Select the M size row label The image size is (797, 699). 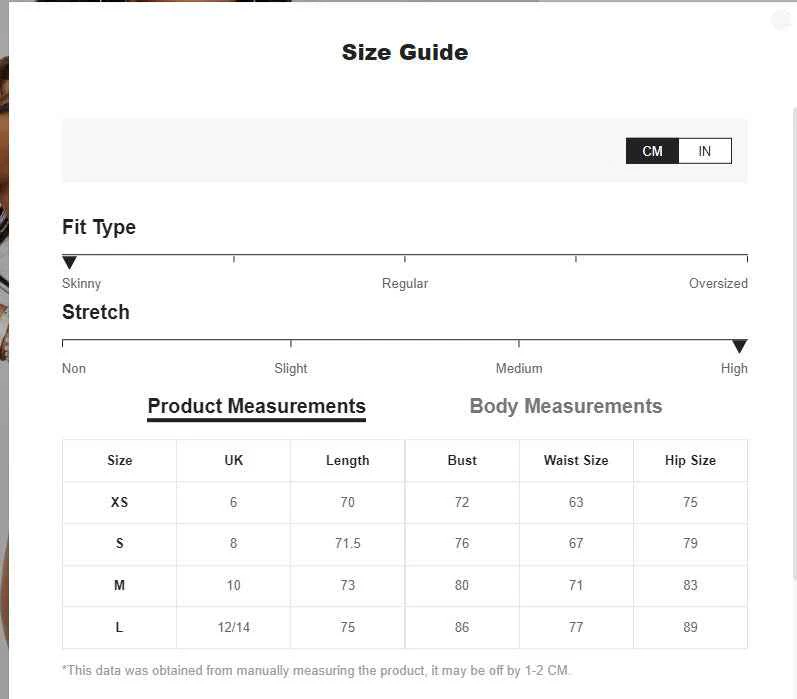click(119, 585)
